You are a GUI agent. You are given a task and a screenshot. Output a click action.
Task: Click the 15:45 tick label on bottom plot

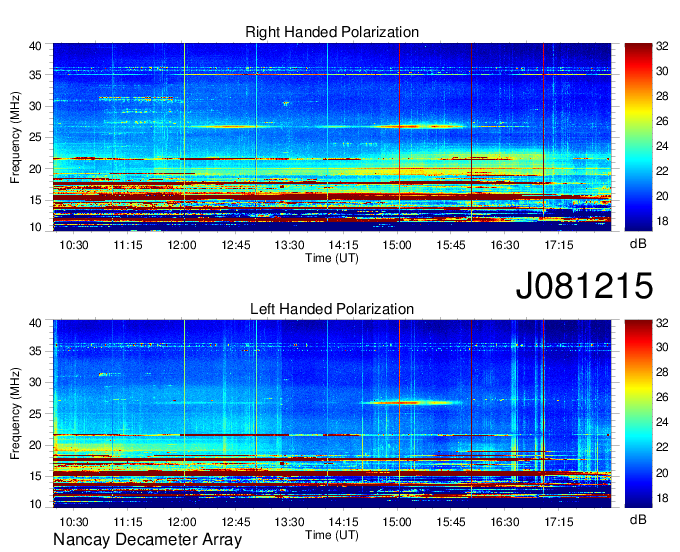(x=451, y=522)
